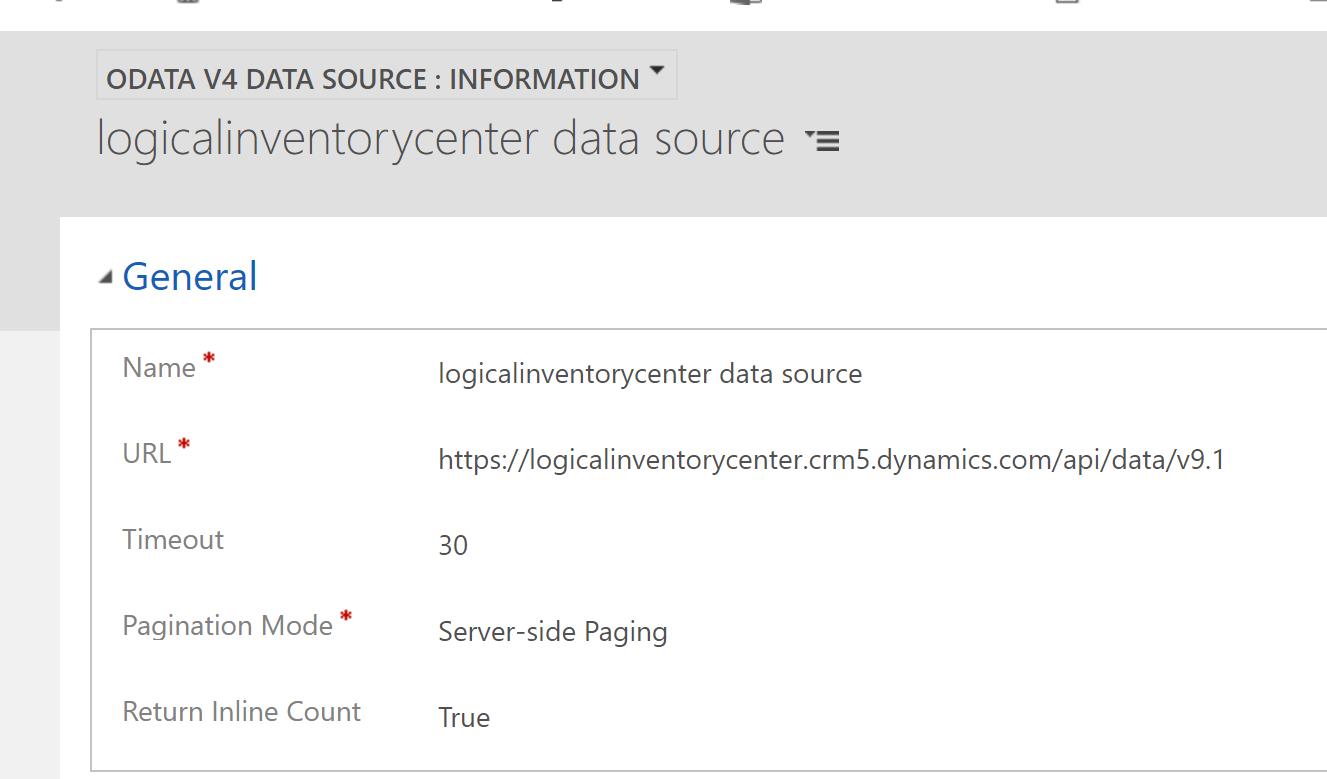Image resolution: width=1327 pixels, height=779 pixels.
Task: Click the Return Inline Count label
Action: pyautogui.click(x=241, y=712)
